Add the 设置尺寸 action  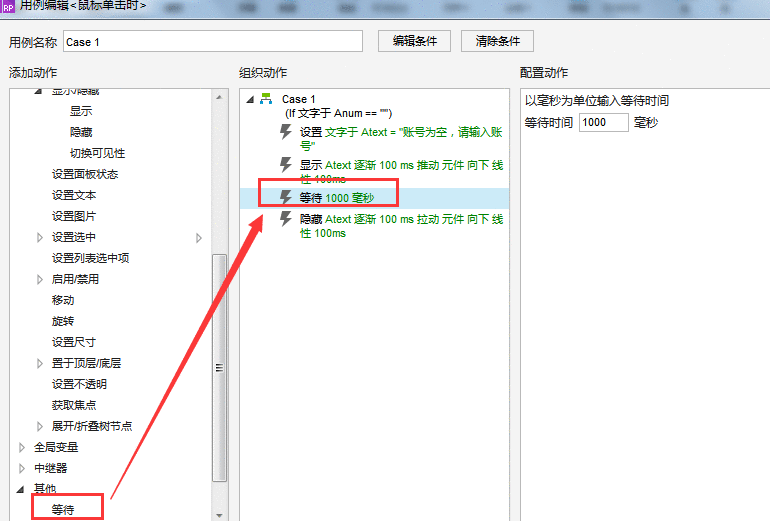coord(74,342)
